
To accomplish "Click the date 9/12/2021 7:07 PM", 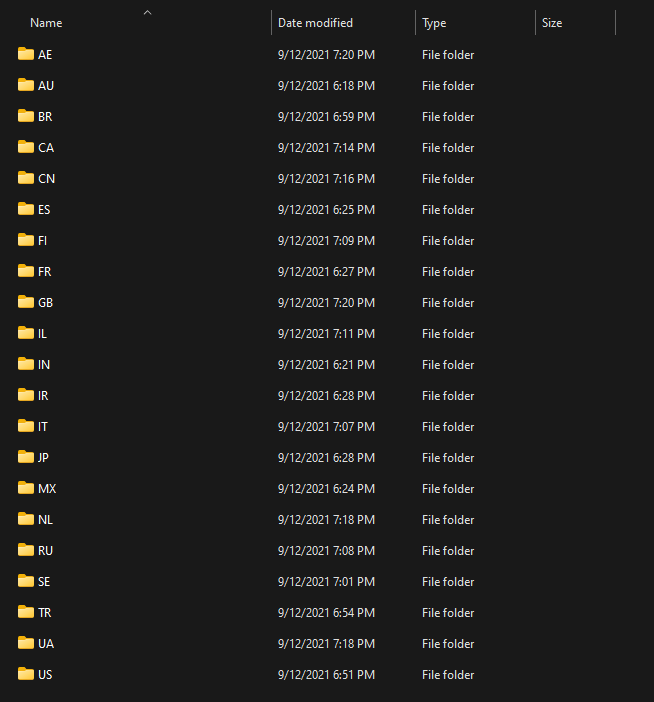I will (x=326, y=427).
